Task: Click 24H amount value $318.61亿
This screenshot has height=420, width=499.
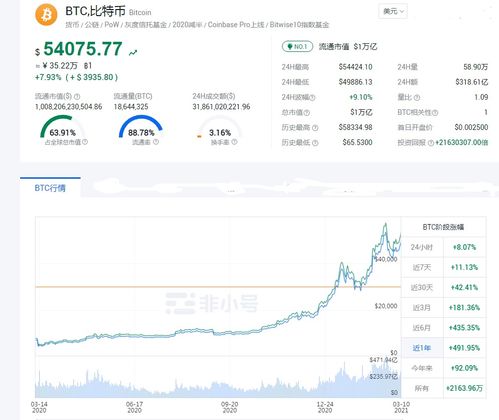Action: click(472, 82)
